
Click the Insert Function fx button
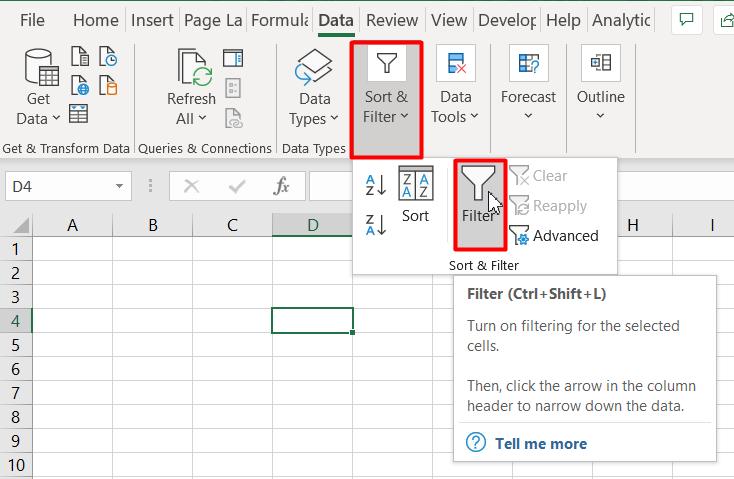tap(282, 186)
